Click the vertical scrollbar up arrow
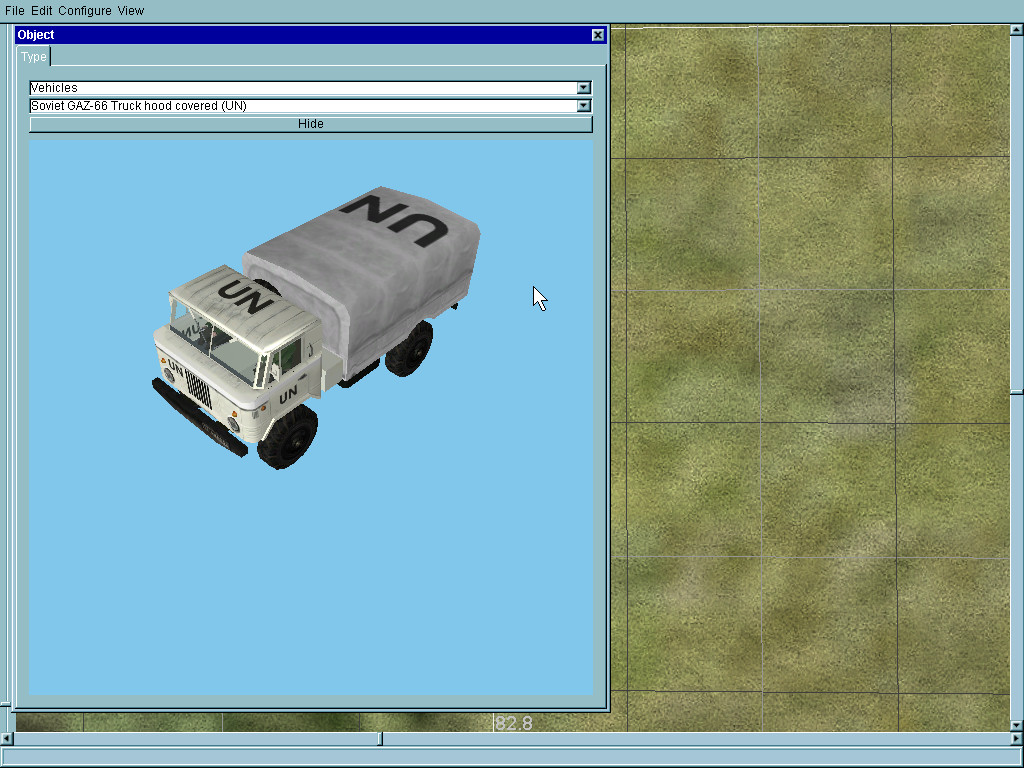 pyautogui.click(x=1017, y=29)
